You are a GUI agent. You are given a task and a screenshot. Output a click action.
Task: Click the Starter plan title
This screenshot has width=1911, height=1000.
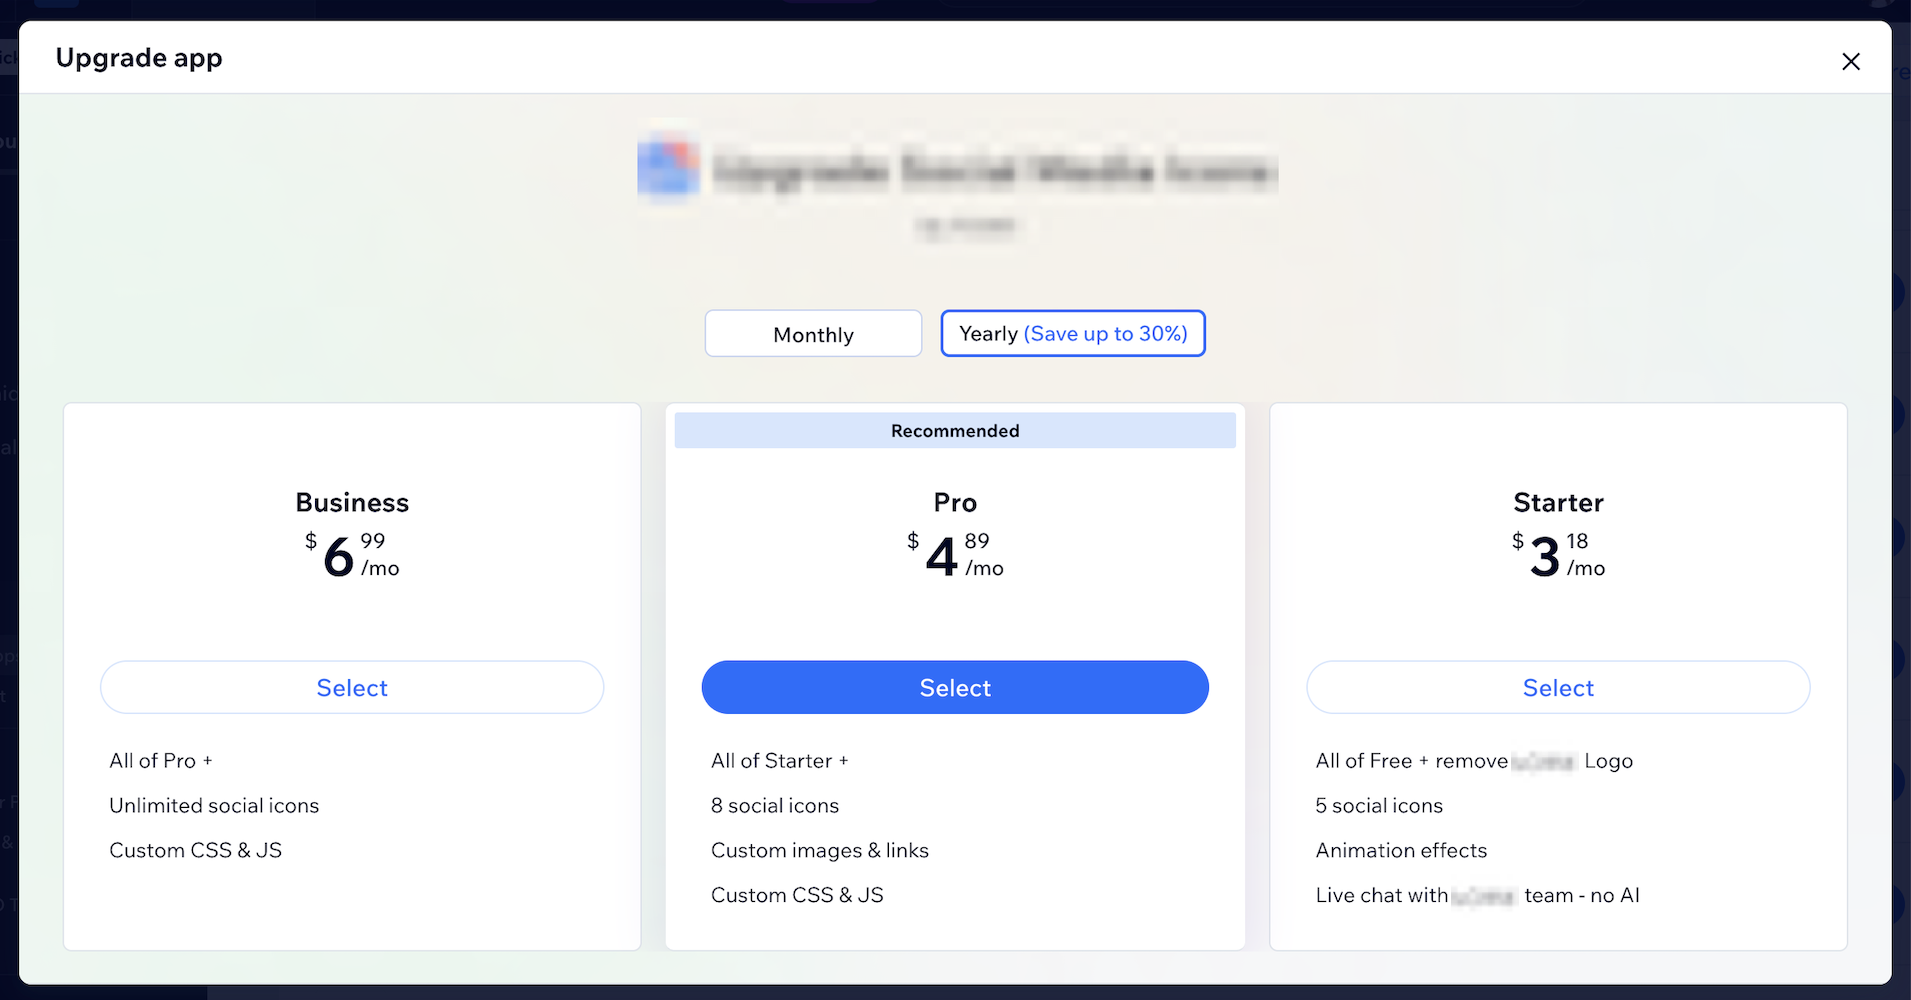[1558, 502]
